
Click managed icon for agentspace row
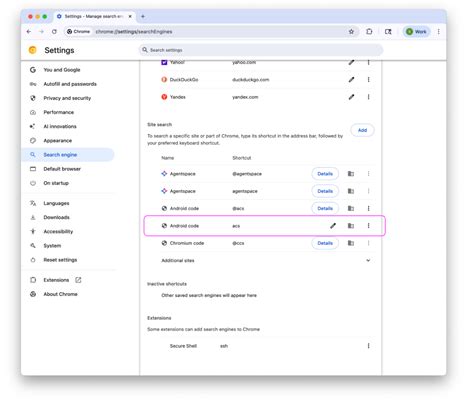pos(351,191)
